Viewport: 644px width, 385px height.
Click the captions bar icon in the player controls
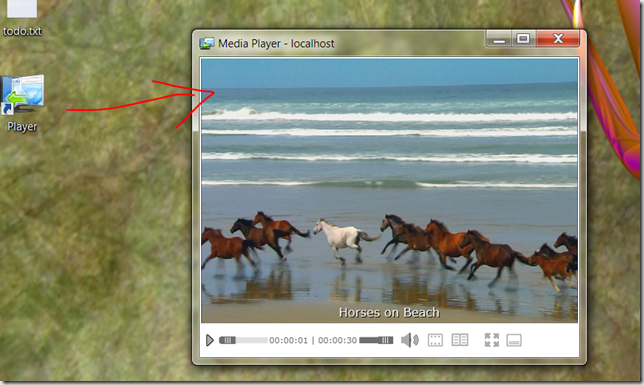[x=514, y=341]
